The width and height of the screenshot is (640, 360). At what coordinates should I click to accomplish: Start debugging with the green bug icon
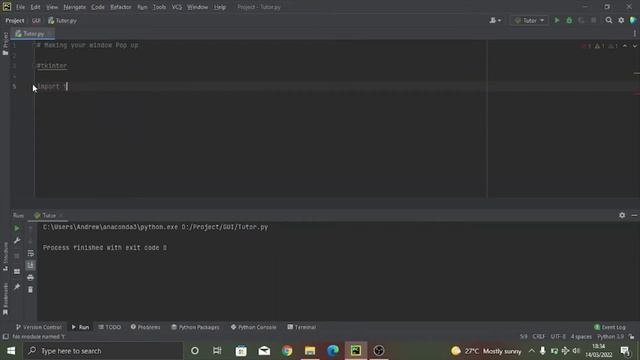569,20
